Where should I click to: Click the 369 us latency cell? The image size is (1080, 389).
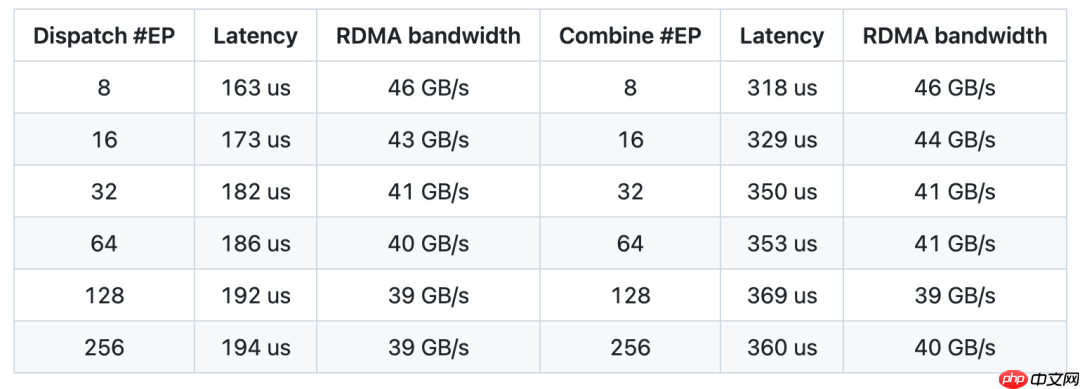coord(782,295)
